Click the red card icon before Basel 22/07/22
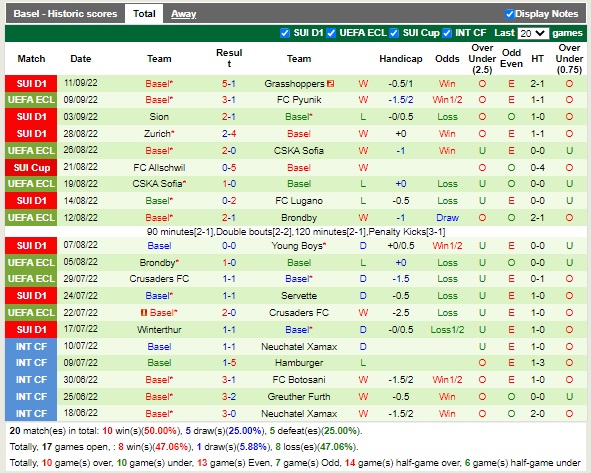The width and height of the screenshot is (591, 473). [144, 312]
